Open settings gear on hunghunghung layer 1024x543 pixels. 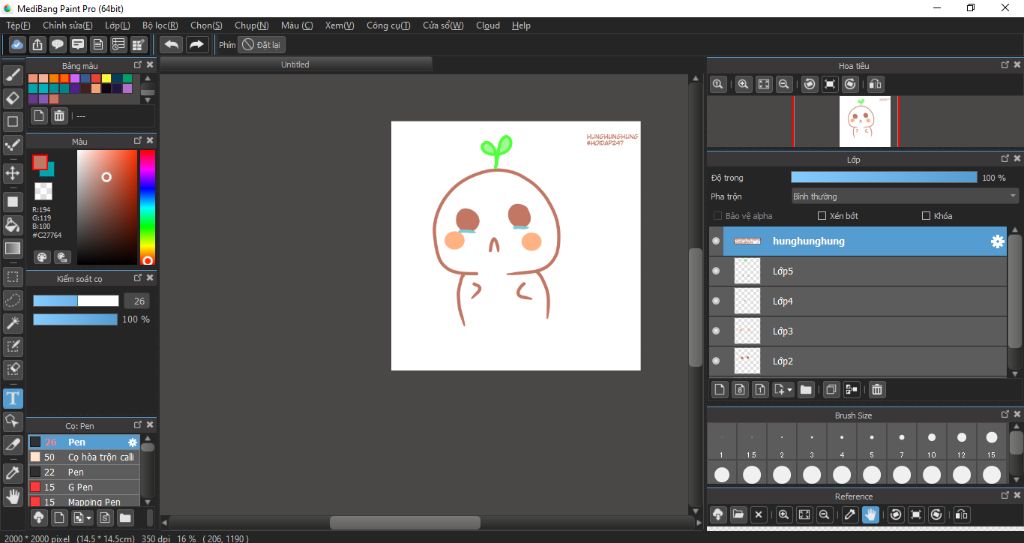click(997, 241)
